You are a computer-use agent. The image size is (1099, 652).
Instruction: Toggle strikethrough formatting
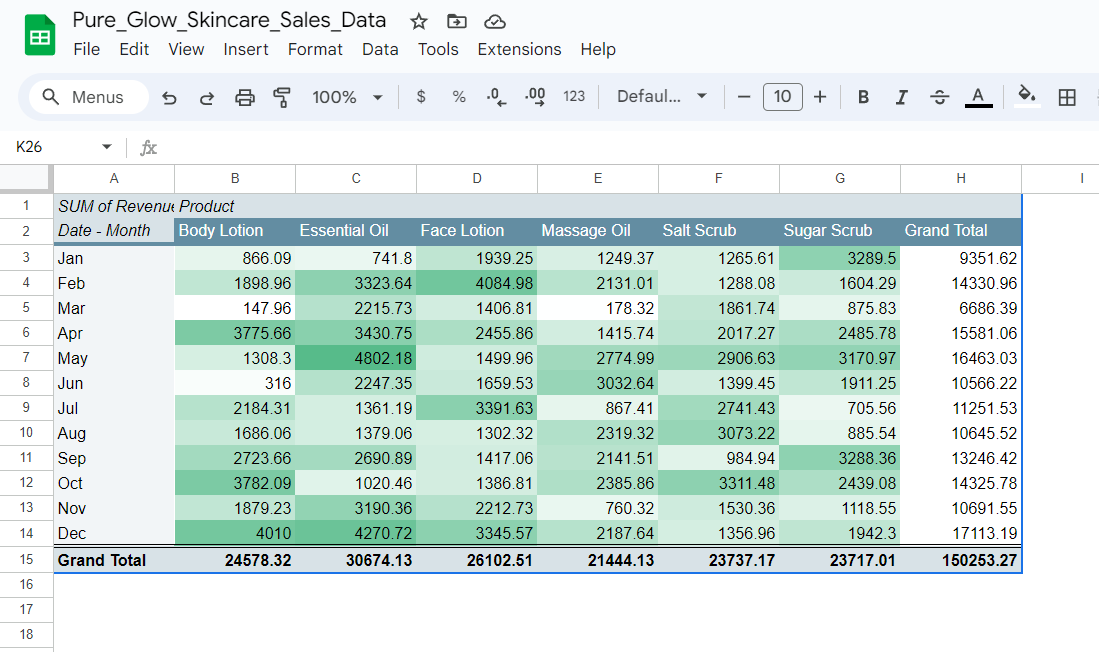[940, 97]
